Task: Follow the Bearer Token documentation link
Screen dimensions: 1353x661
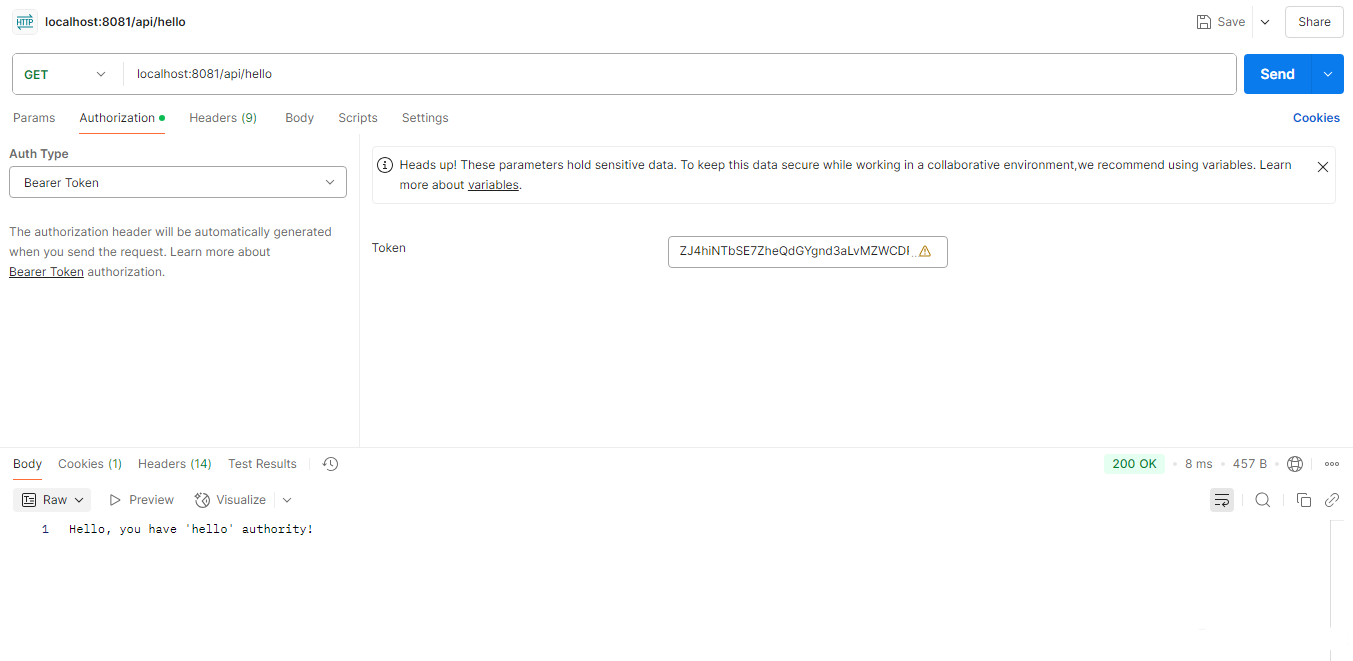Action: pyautogui.click(x=46, y=272)
